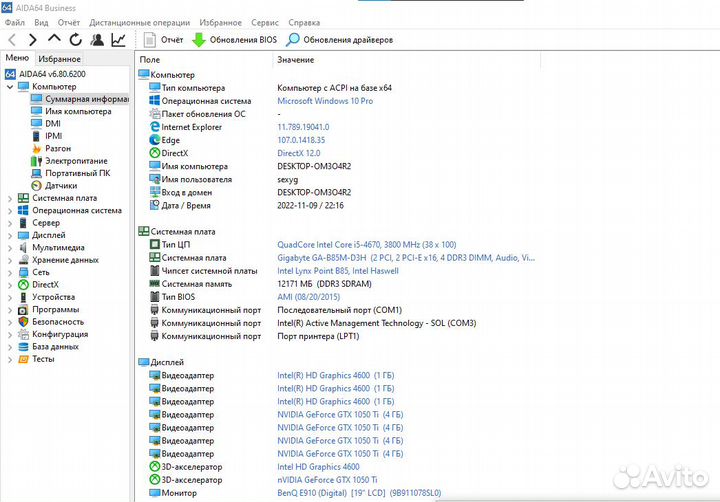
Task: Click the Microsoft Windows 10 Pro link
Action: (325, 101)
